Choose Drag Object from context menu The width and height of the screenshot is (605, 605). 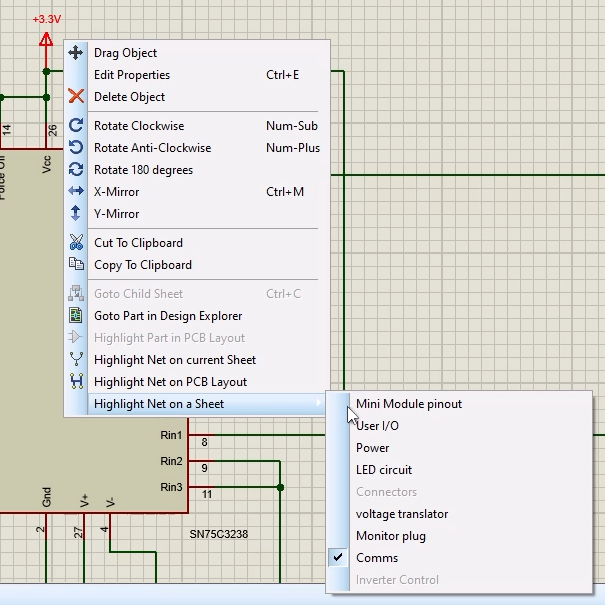pos(208,53)
